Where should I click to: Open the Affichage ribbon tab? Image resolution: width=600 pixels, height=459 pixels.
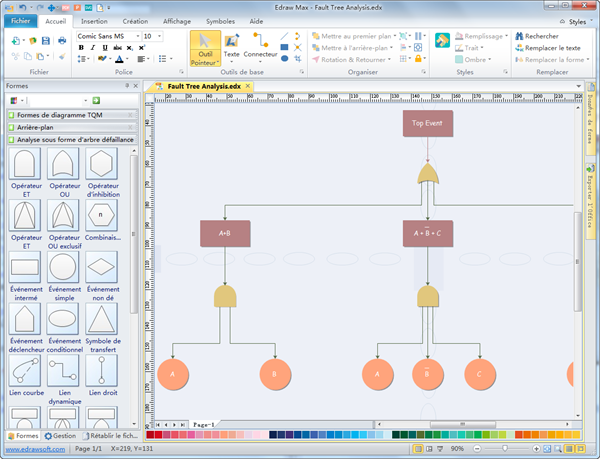[177, 20]
